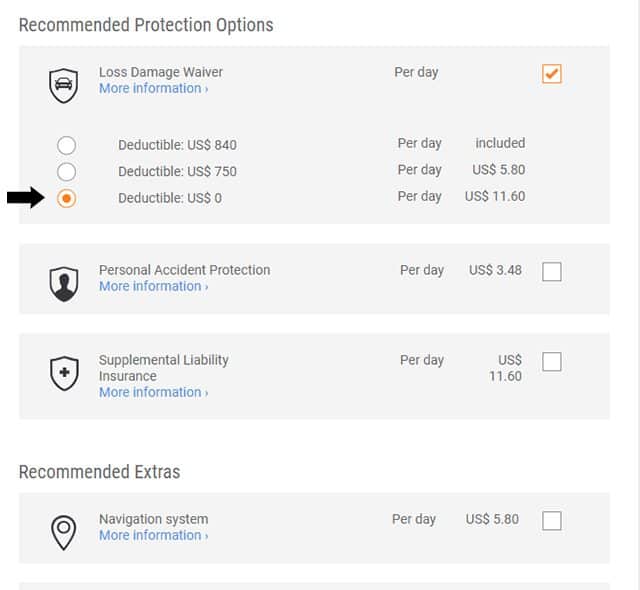Click the black arrow pointing at the zero deductible
The image size is (640, 590).
point(26,197)
